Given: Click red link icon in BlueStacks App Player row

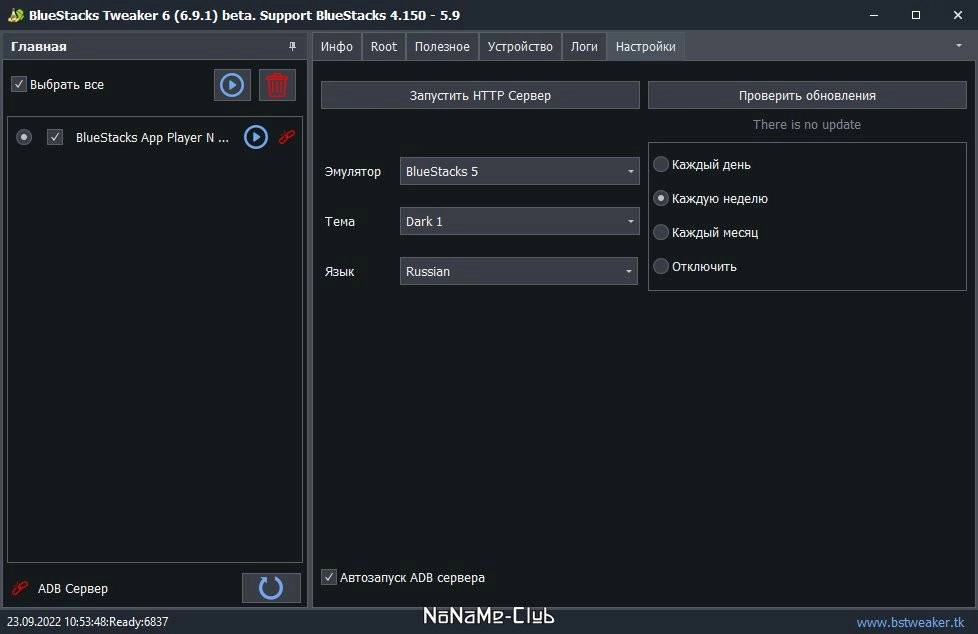Looking at the screenshot, I should (287, 137).
